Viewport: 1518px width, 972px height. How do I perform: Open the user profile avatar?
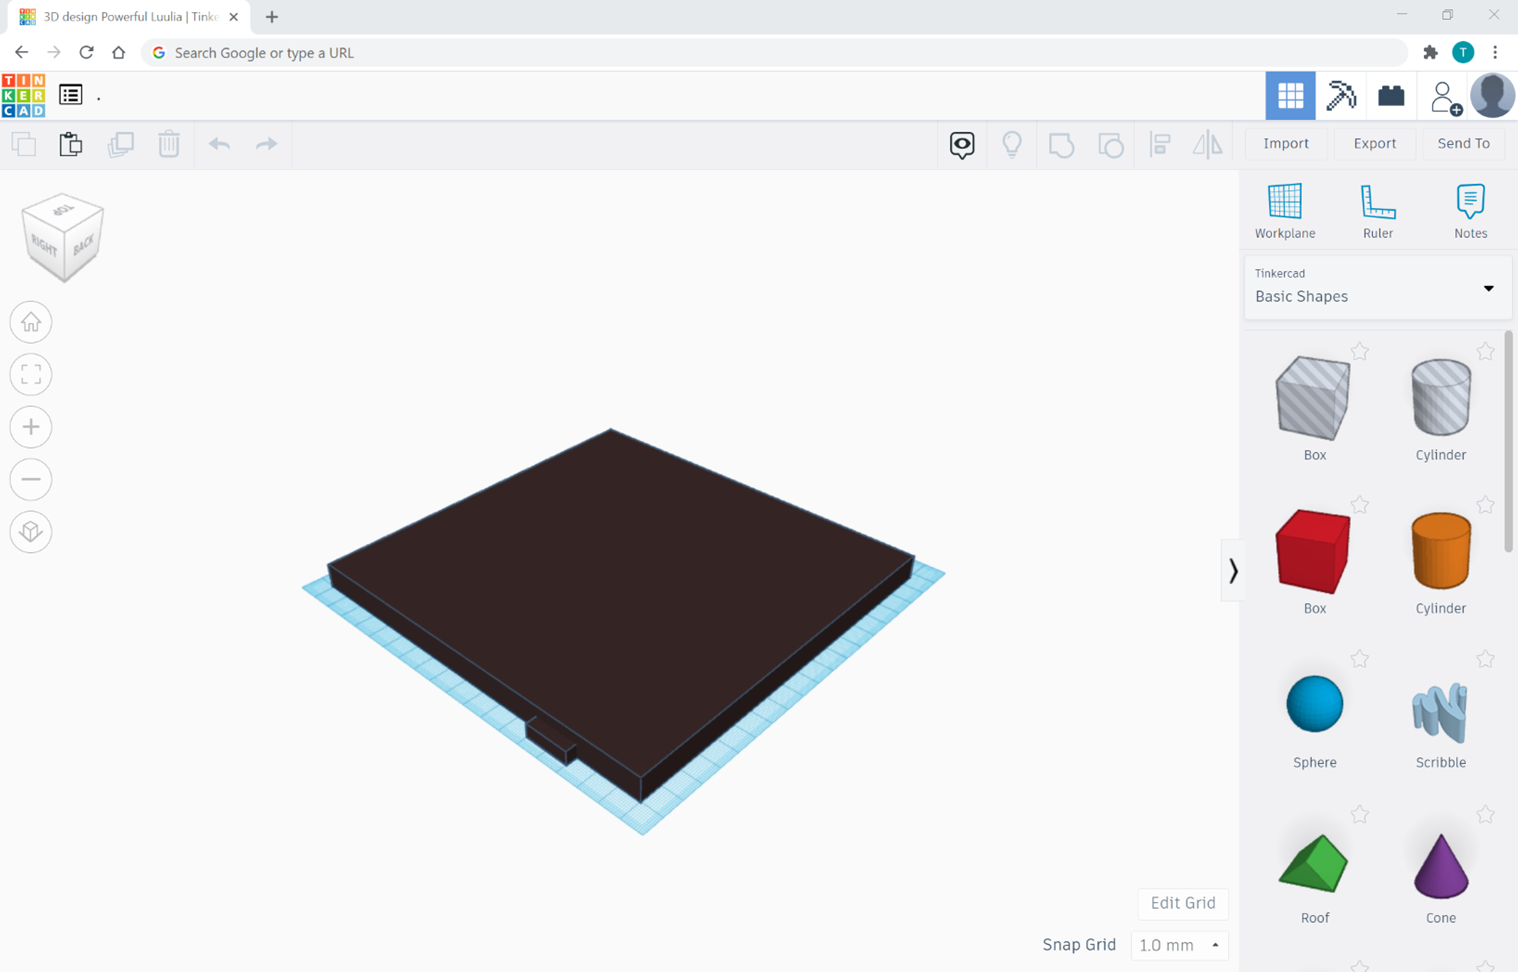(x=1492, y=96)
